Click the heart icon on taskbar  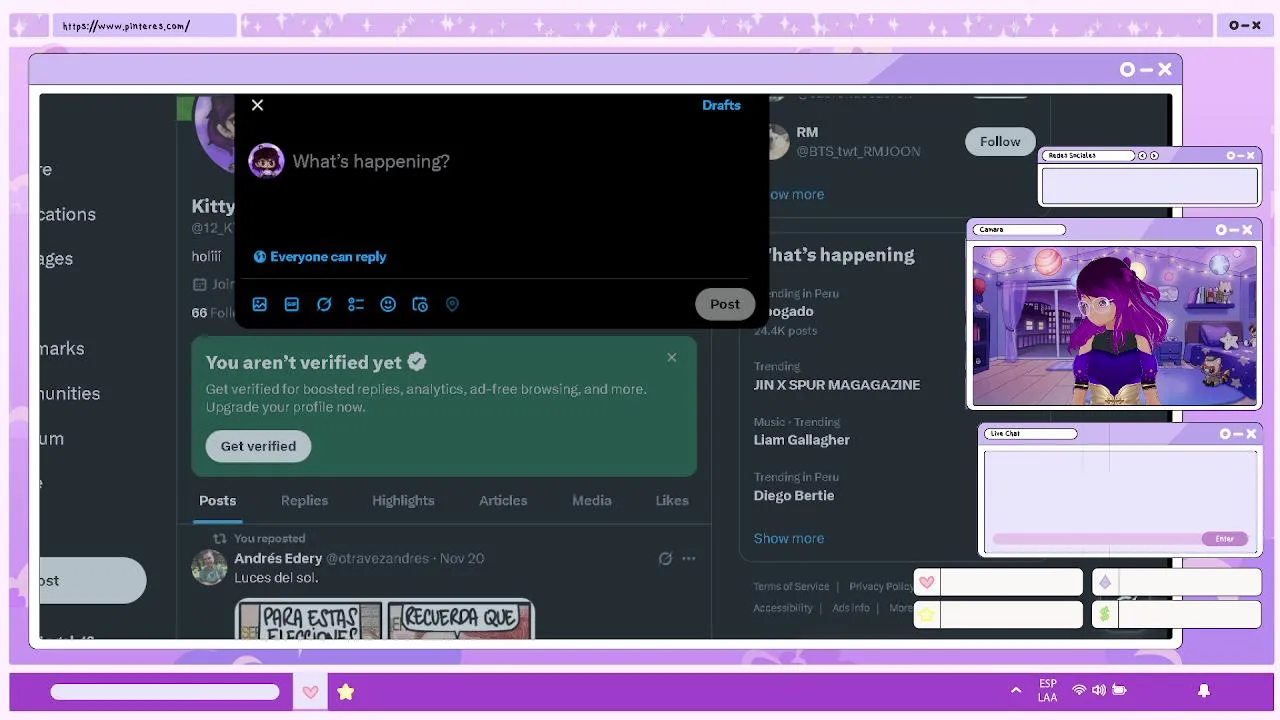click(310, 692)
